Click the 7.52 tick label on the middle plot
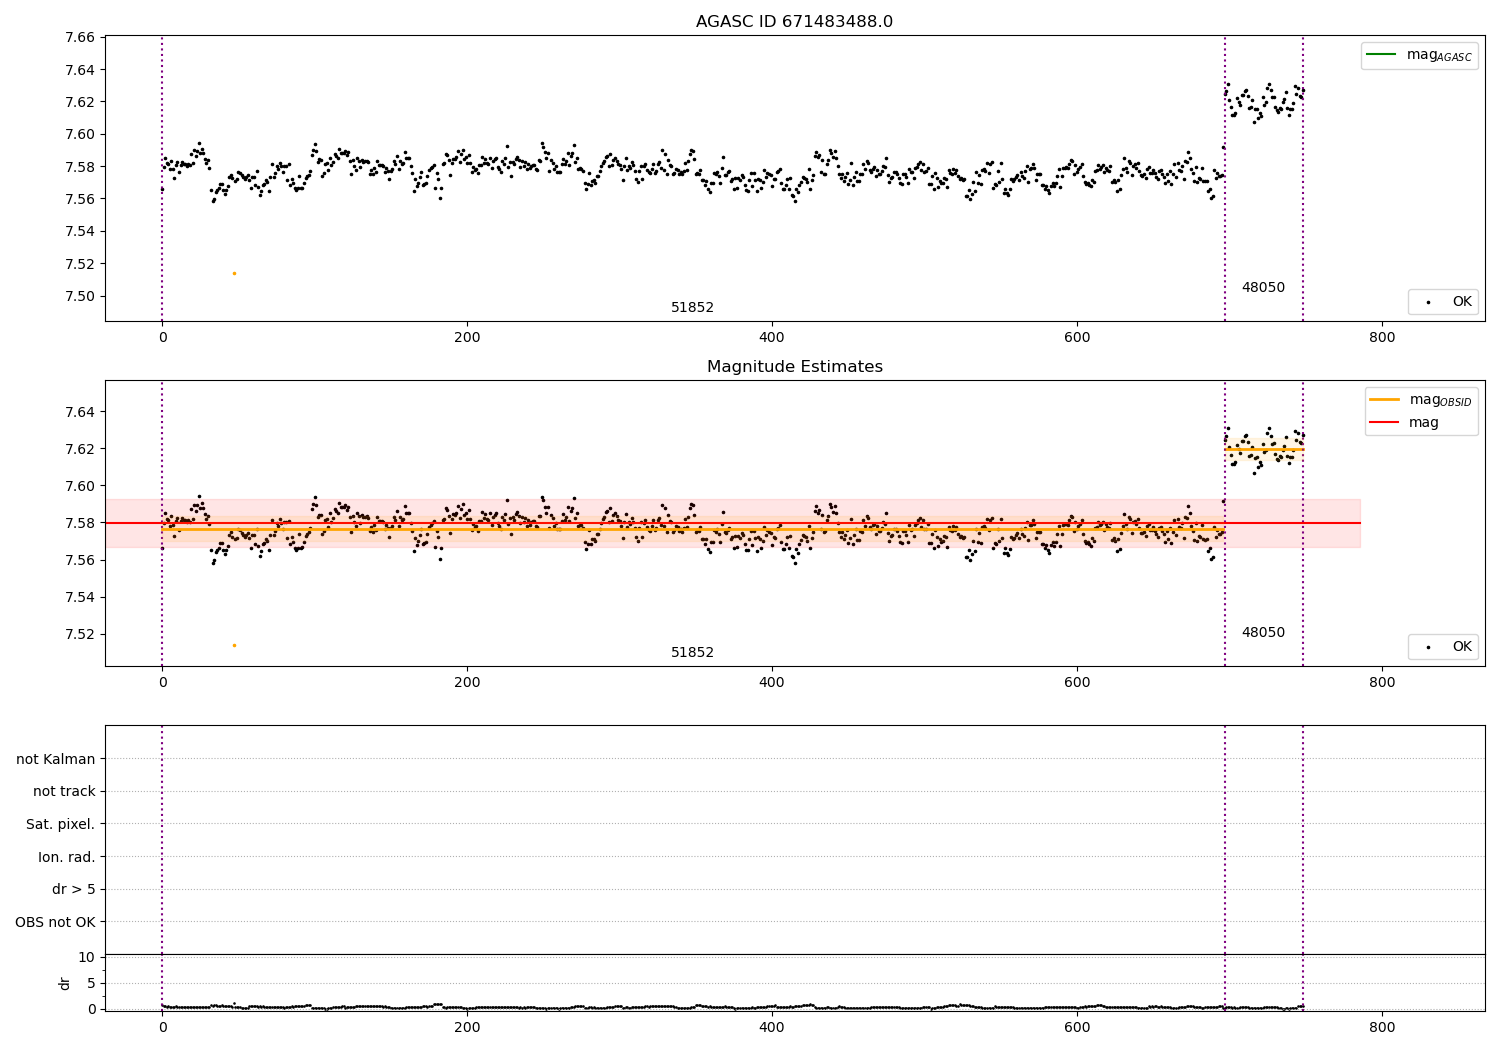The image size is (1500, 1050). pos(79,634)
